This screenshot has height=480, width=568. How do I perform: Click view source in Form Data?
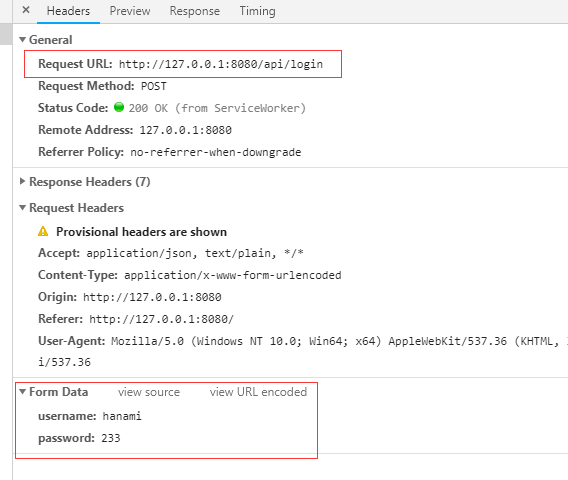[149, 392]
